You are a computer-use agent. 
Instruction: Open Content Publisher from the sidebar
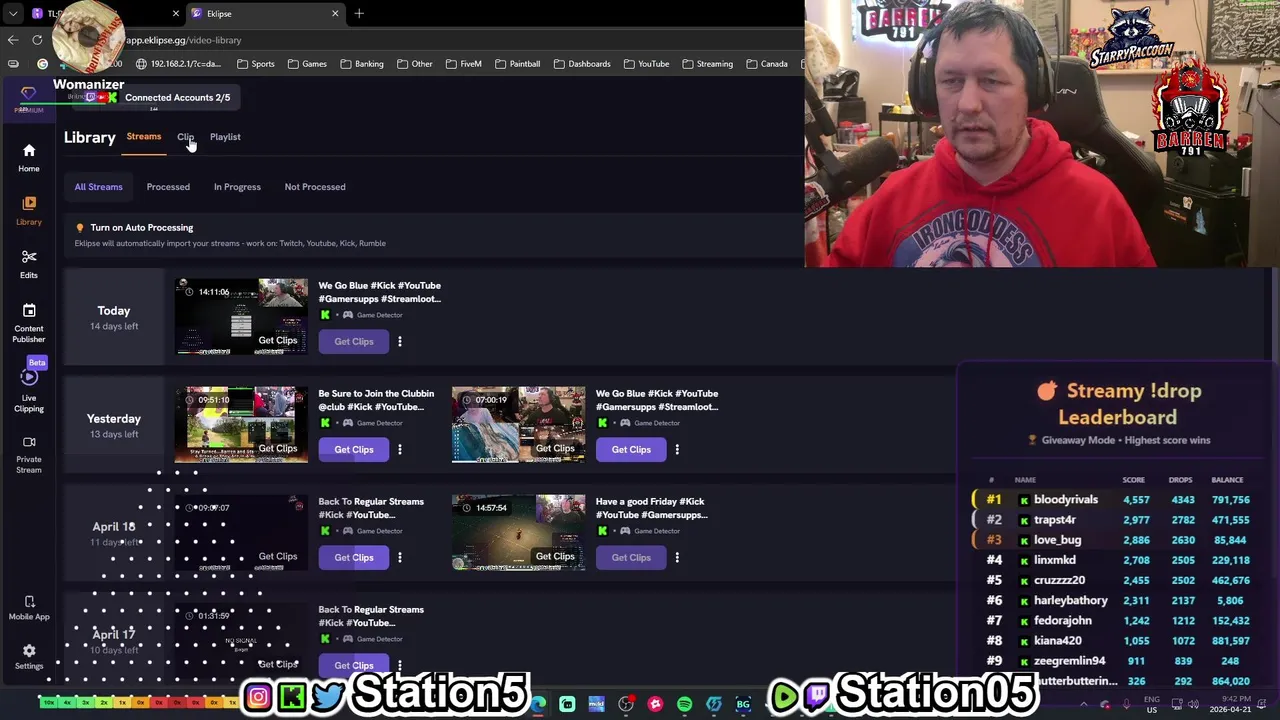[x=28, y=323]
